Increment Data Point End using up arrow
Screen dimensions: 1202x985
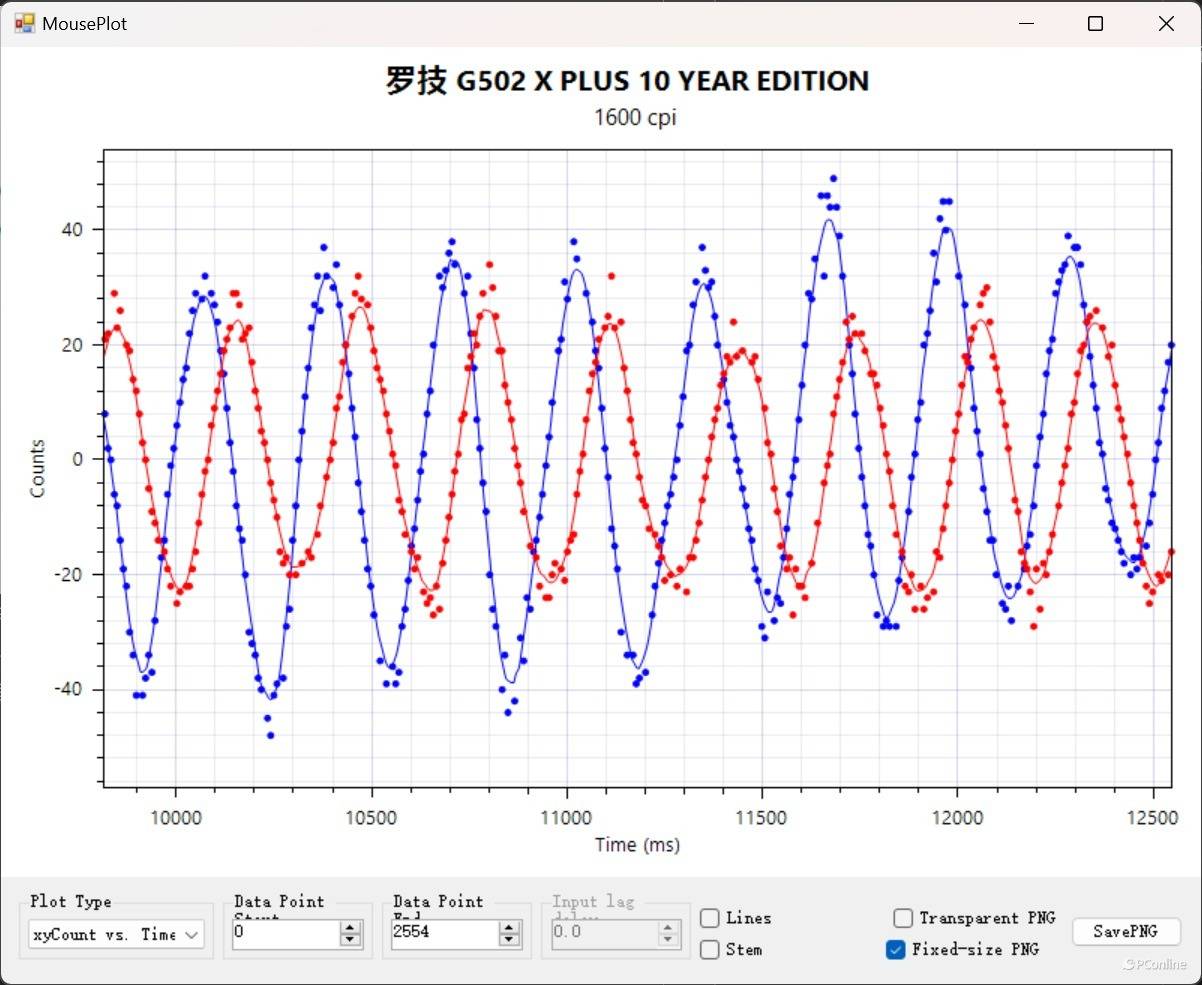pyautogui.click(x=510, y=928)
